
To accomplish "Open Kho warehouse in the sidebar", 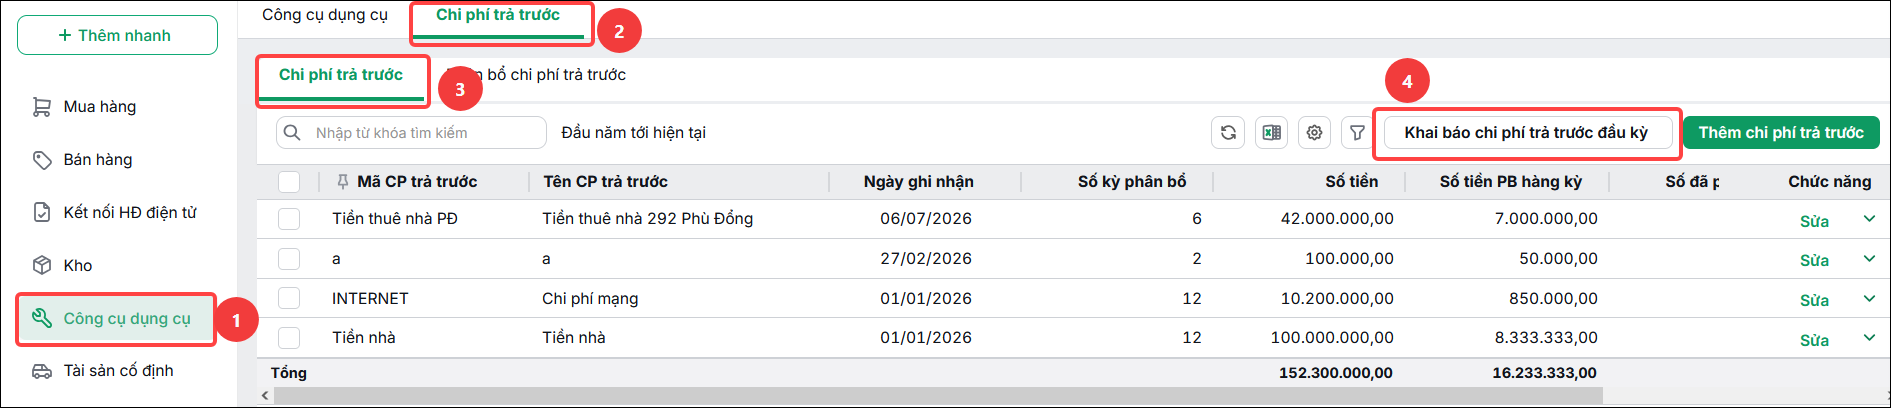I will (78, 265).
